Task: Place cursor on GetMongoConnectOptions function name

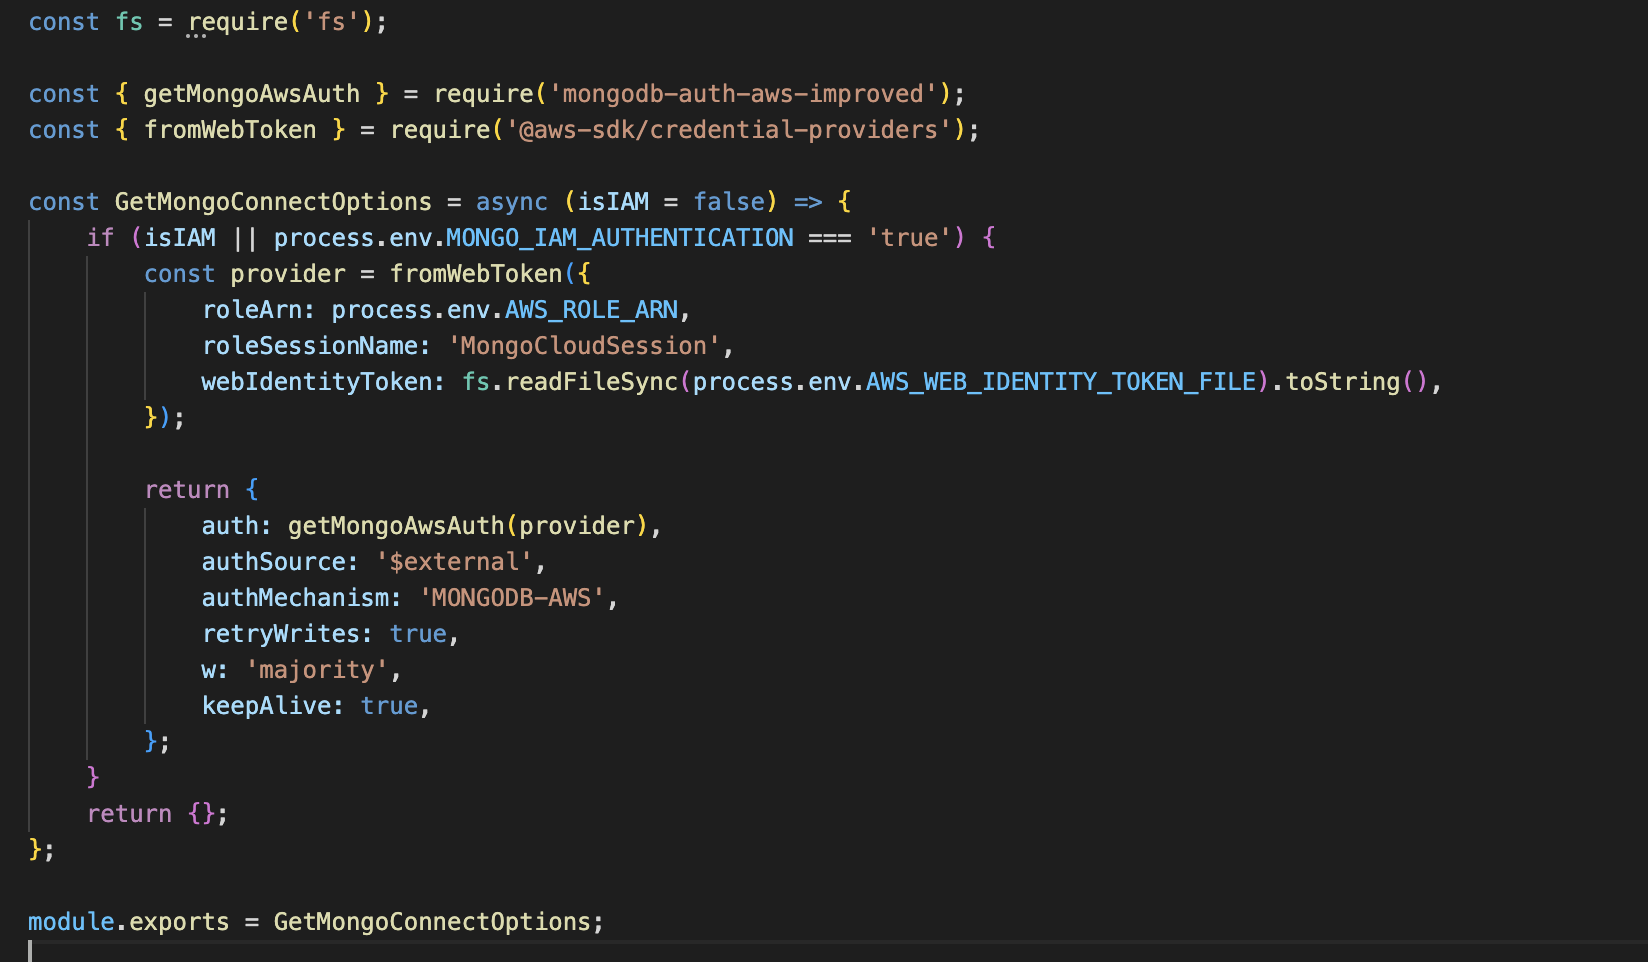Action: [x=272, y=201]
